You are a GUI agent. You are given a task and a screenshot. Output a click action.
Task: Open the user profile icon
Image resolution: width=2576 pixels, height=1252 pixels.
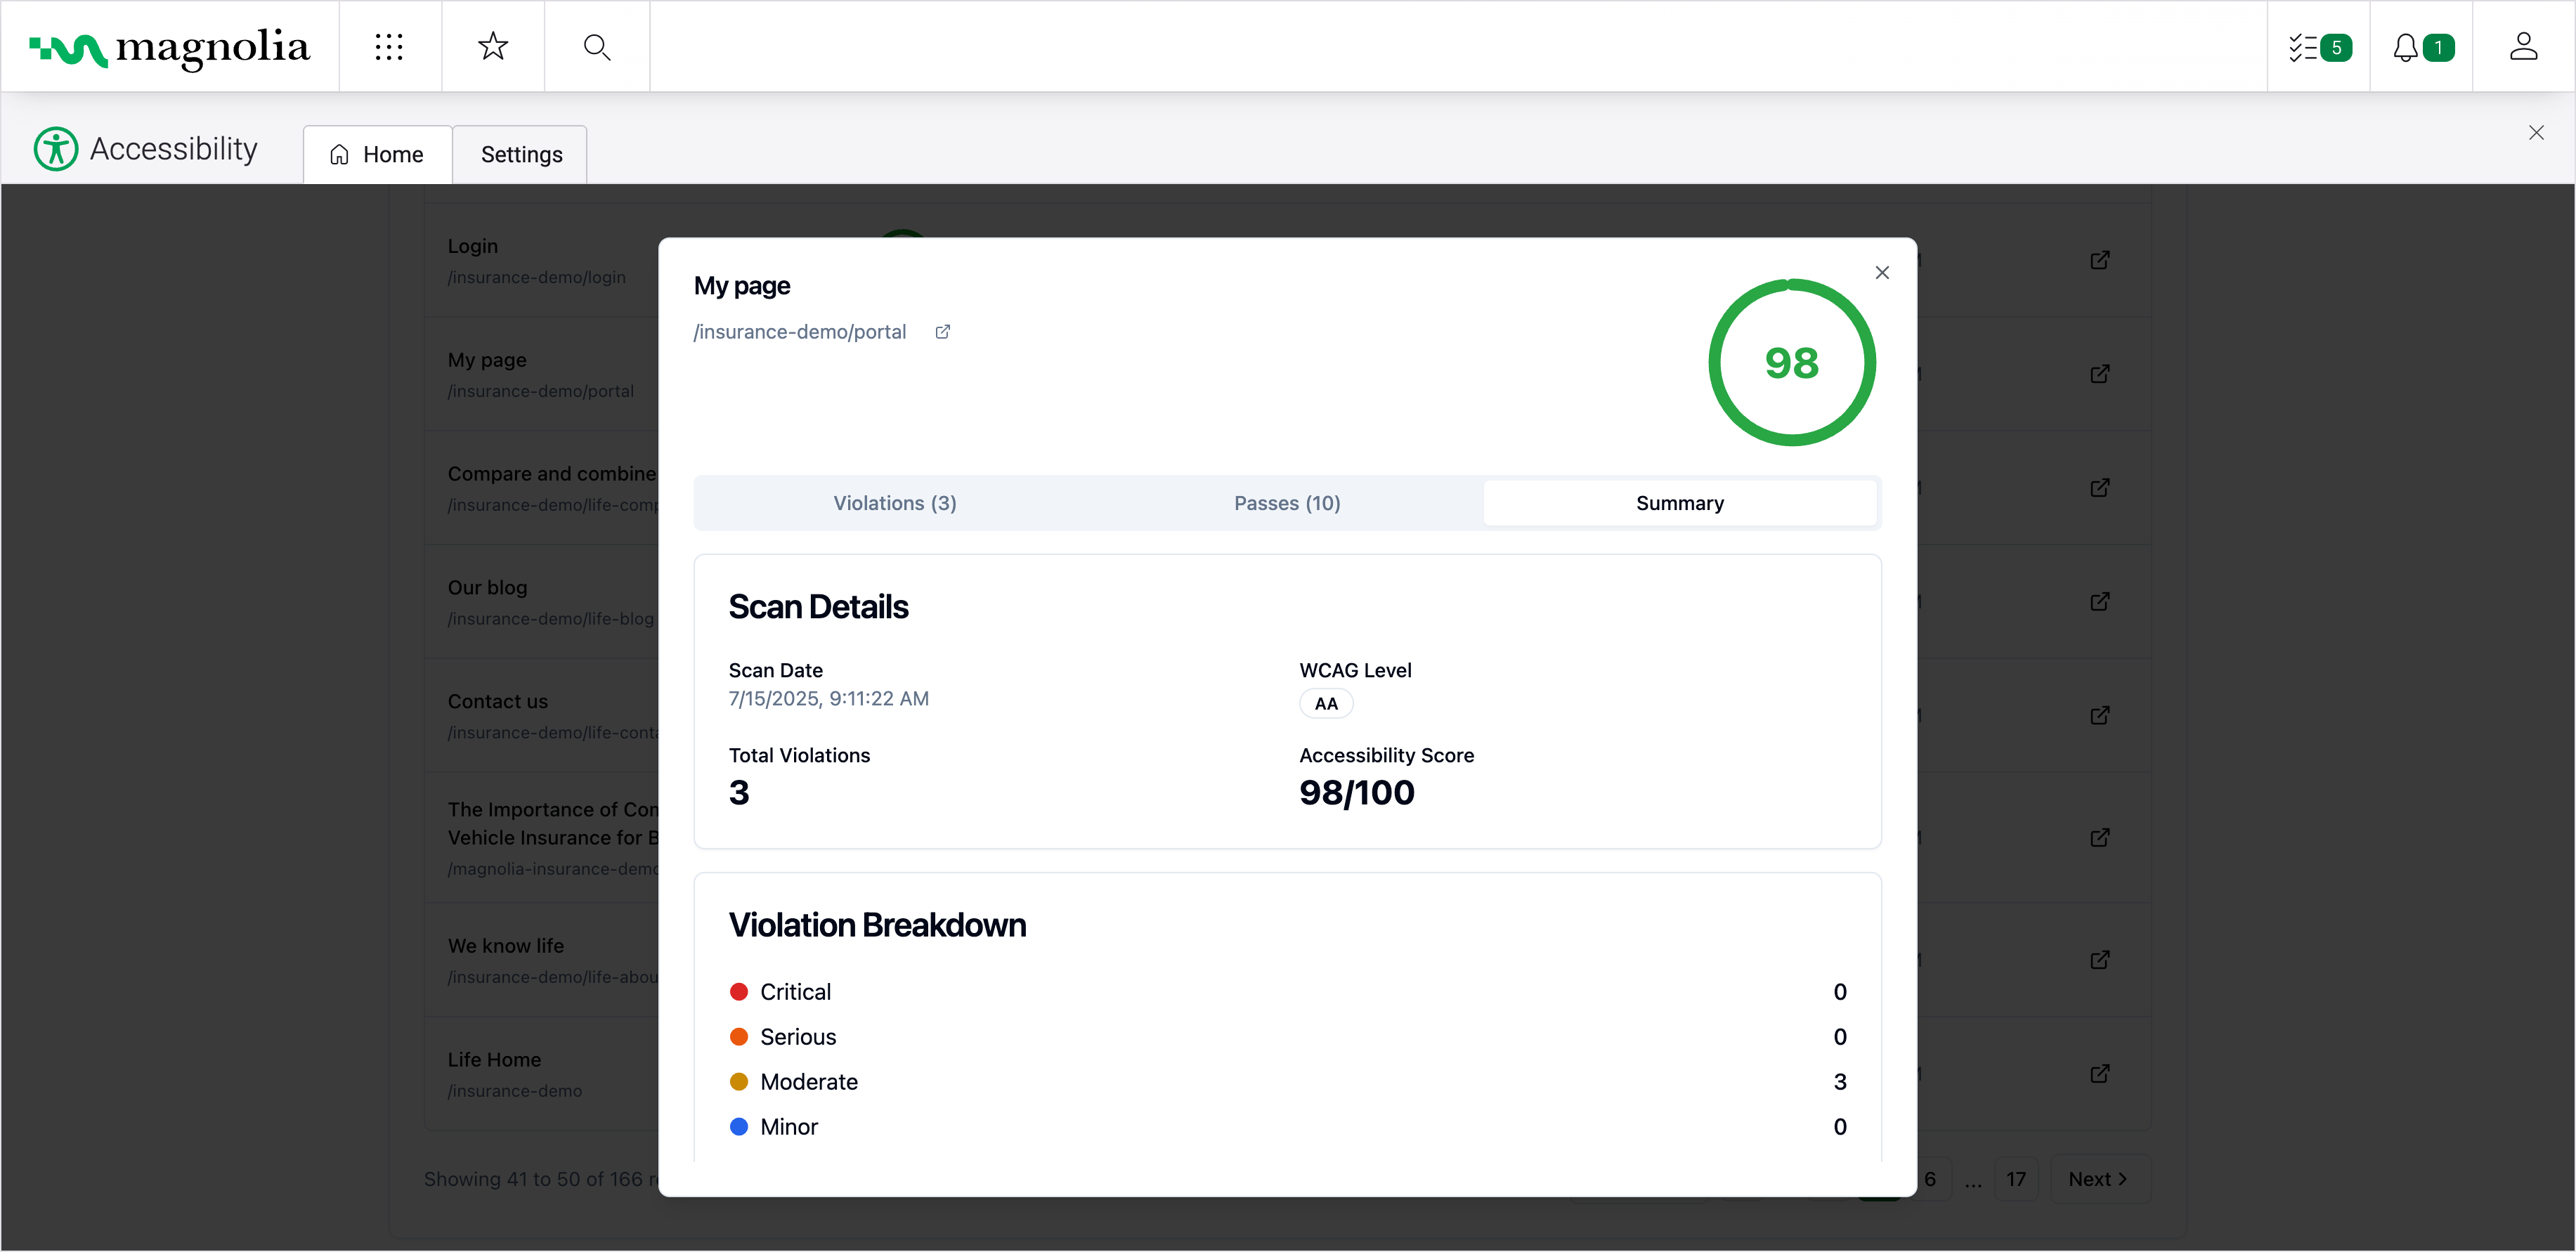2523,47
